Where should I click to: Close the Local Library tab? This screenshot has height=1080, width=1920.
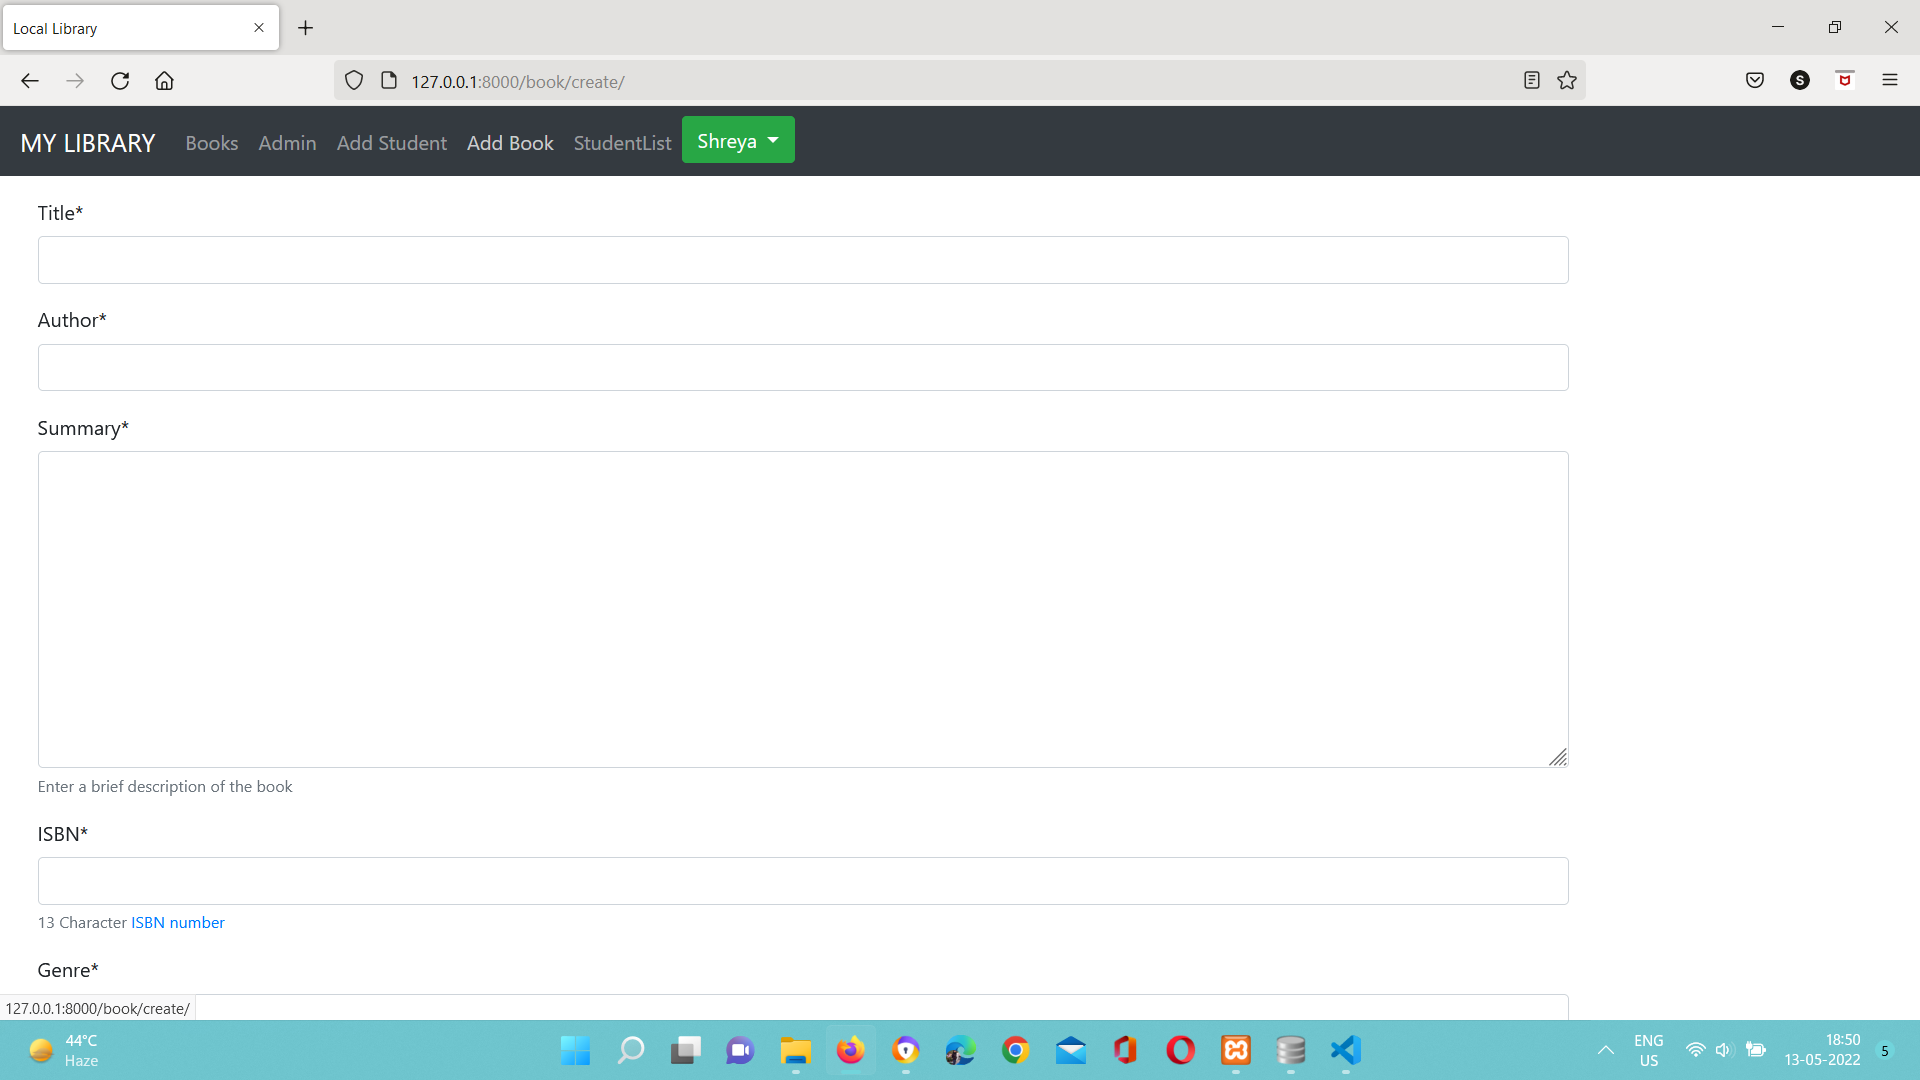coord(259,28)
